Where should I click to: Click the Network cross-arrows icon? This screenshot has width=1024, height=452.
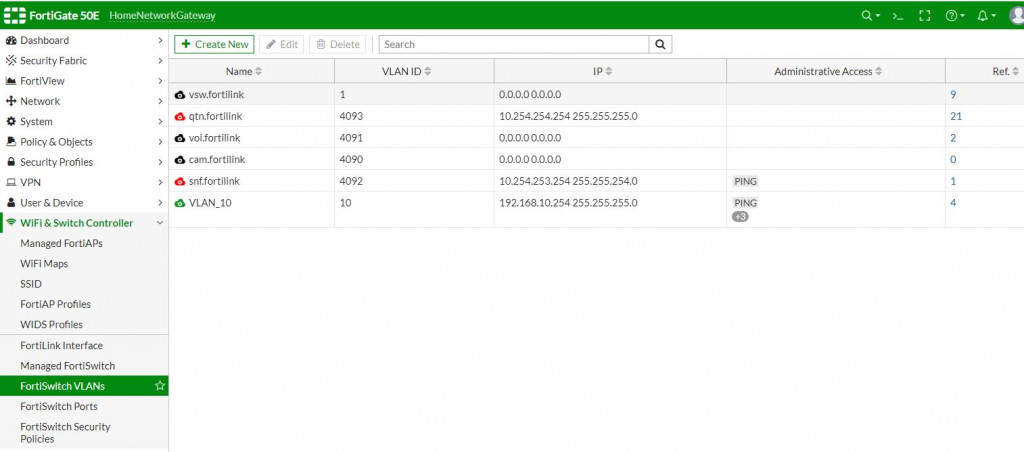[10, 101]
